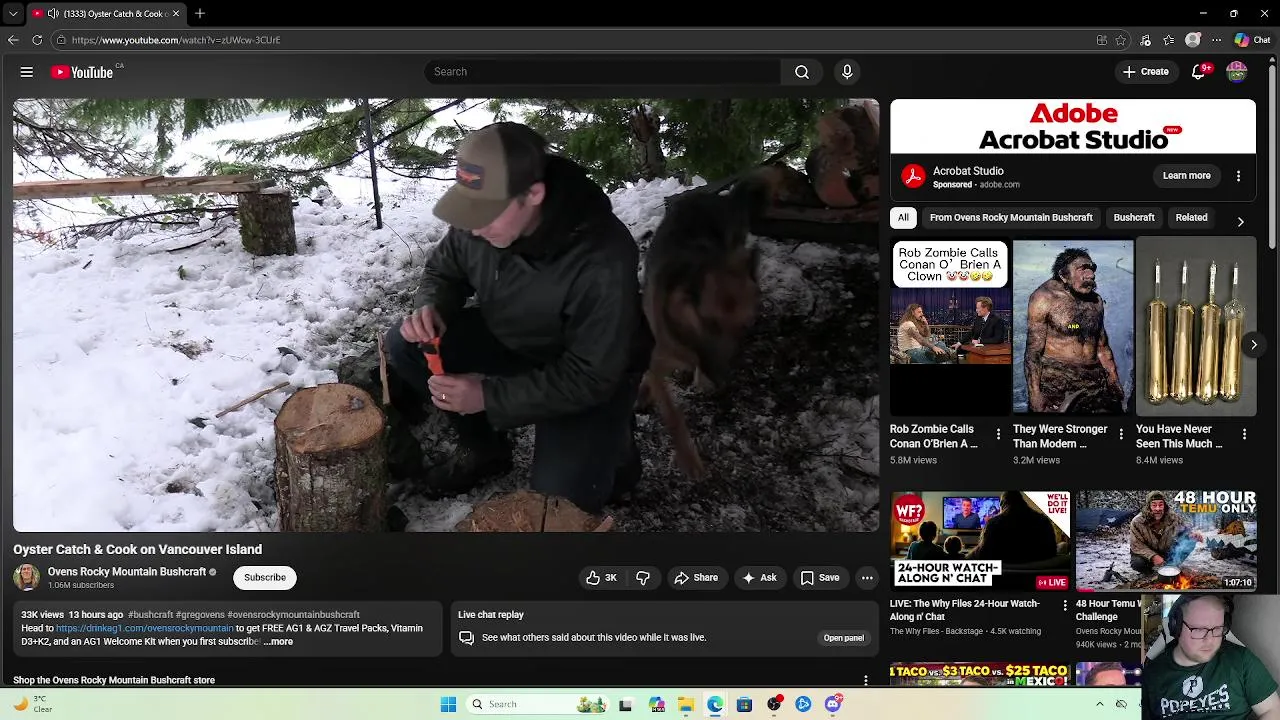Open the browser tab list dropdown
The image size is (1280, 720).
(x=13, y=14)
